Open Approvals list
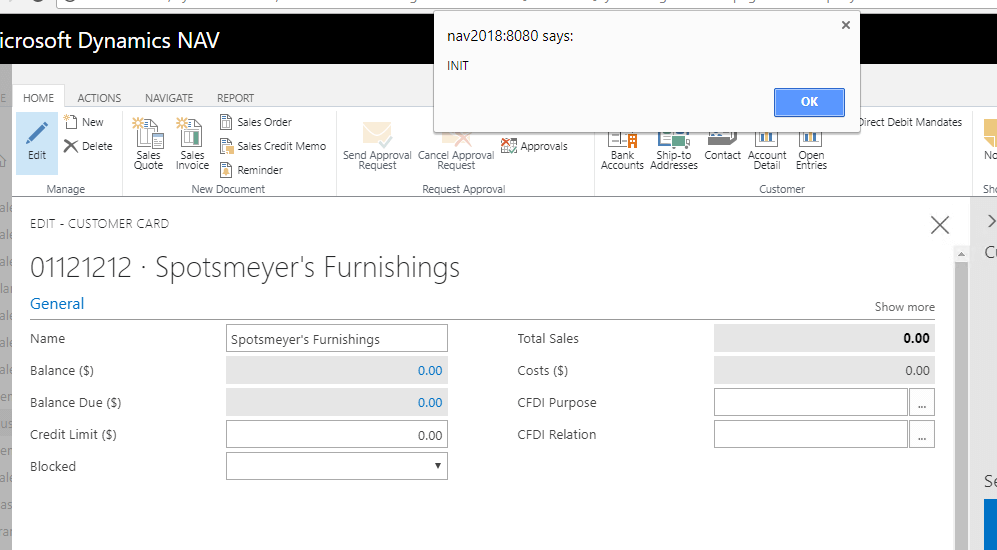 [x=534, y=146]
